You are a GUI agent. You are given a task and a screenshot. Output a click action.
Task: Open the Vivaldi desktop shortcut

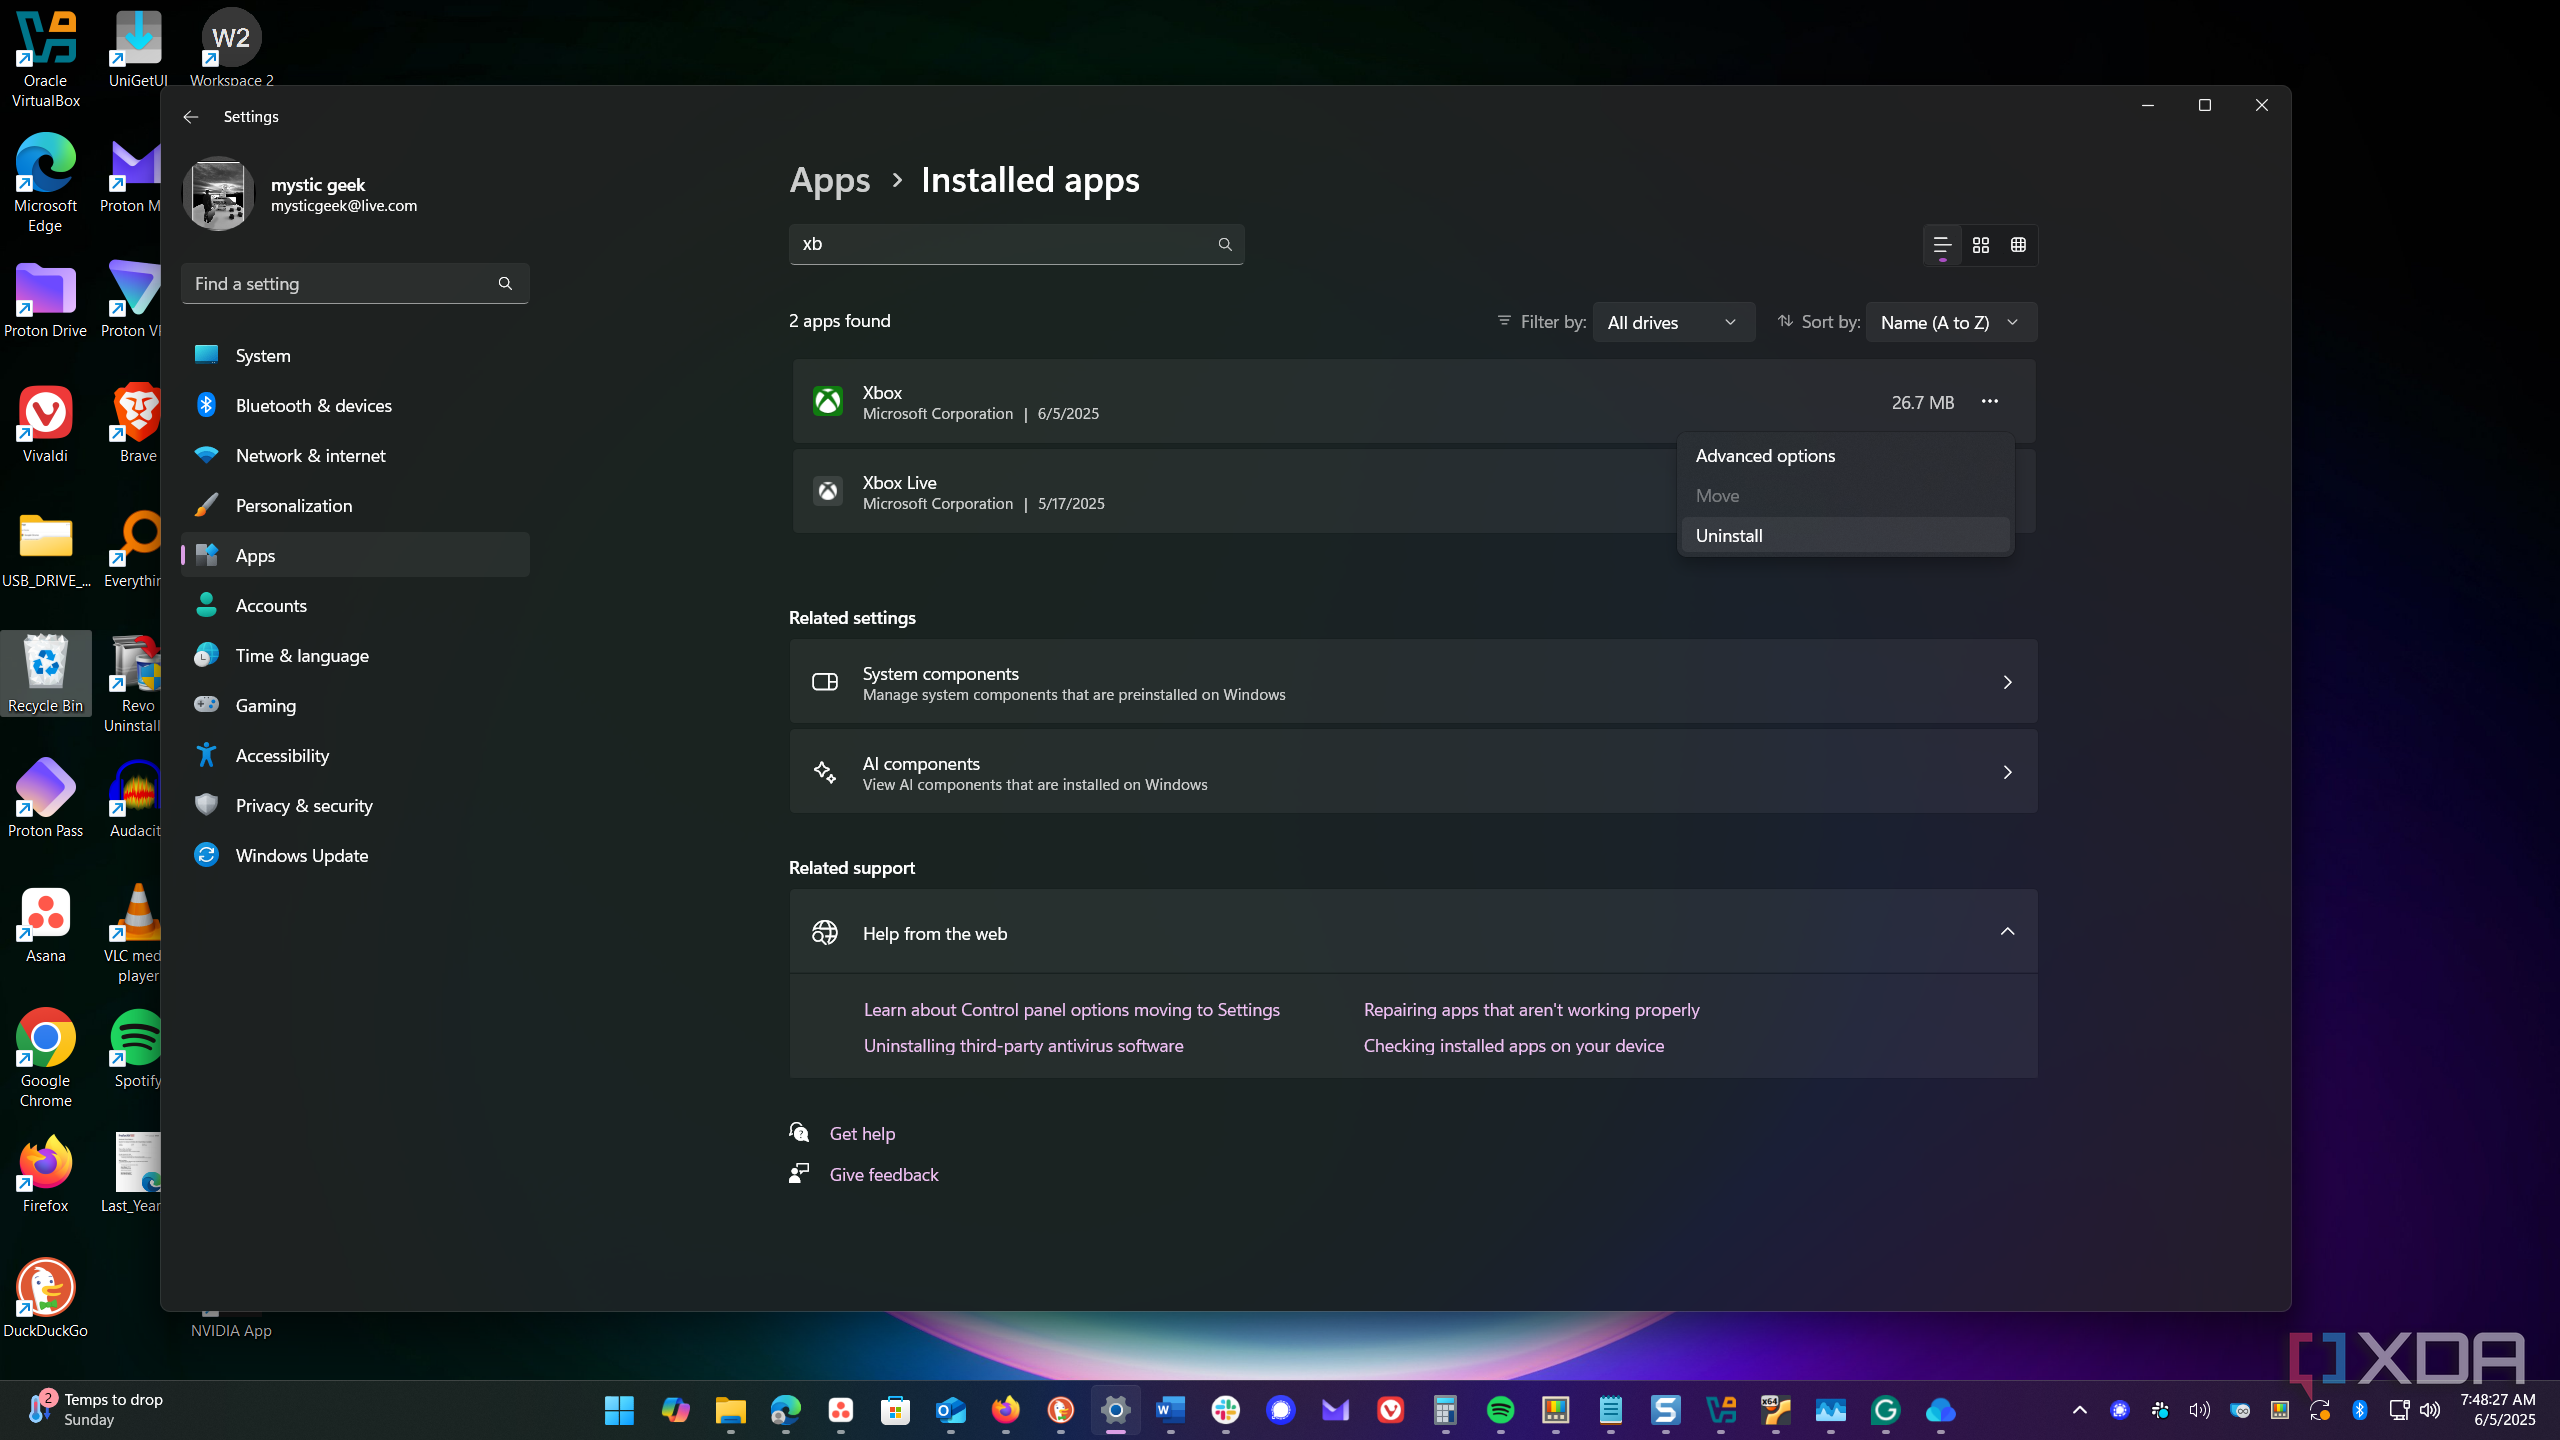45,424
